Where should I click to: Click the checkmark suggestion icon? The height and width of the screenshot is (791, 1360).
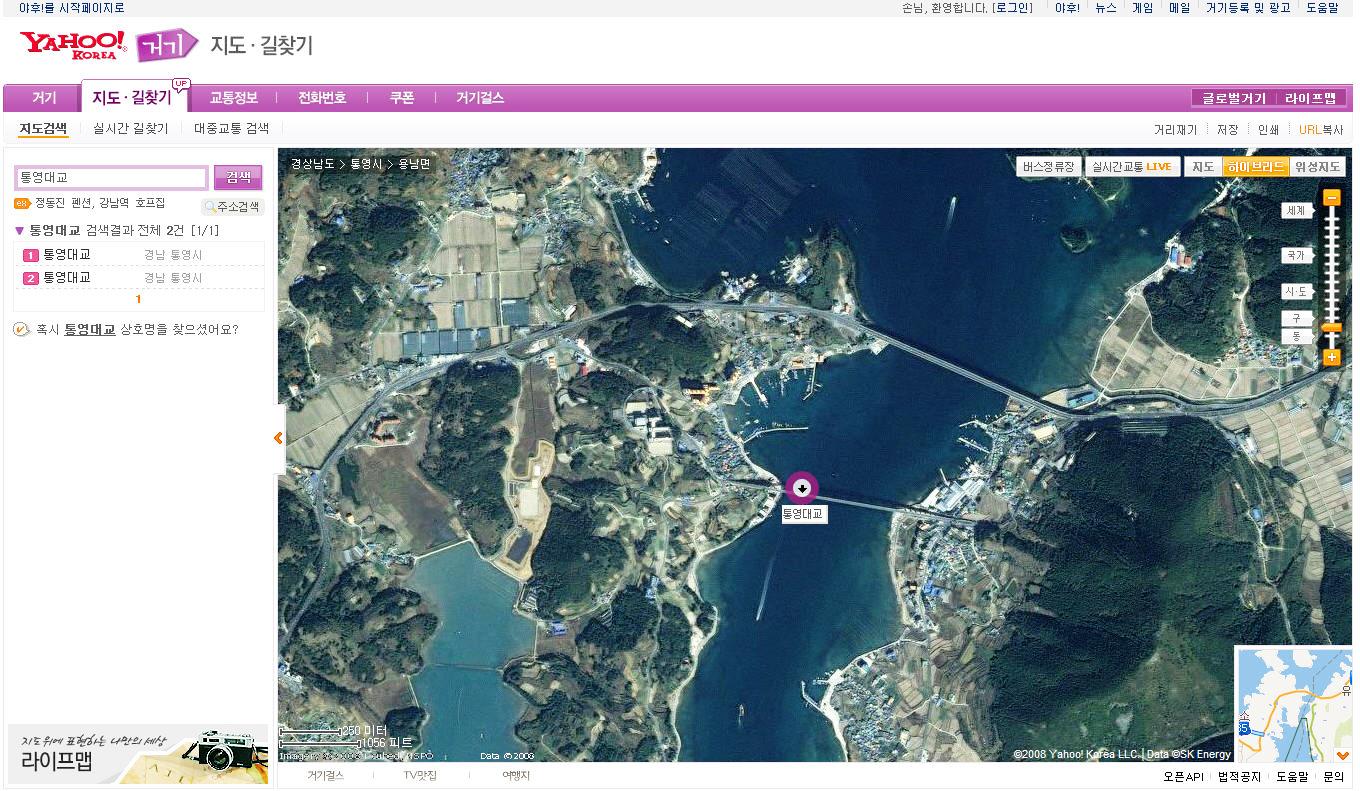[22, 329]
